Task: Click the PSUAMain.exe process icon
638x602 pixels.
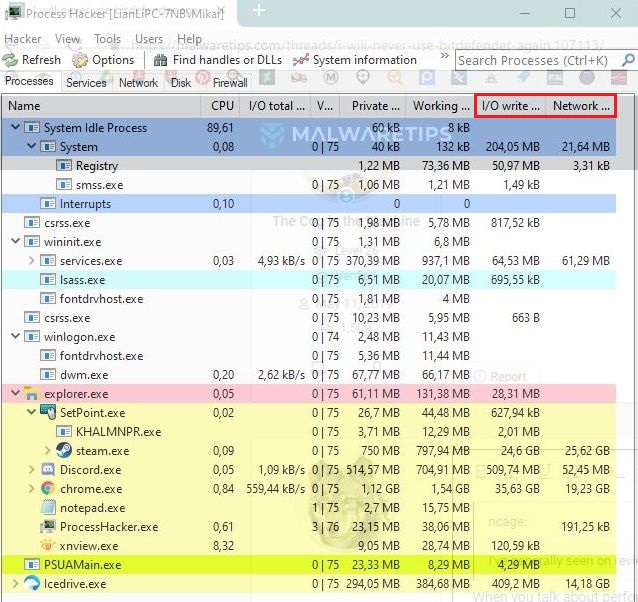Action: [31, 564]
